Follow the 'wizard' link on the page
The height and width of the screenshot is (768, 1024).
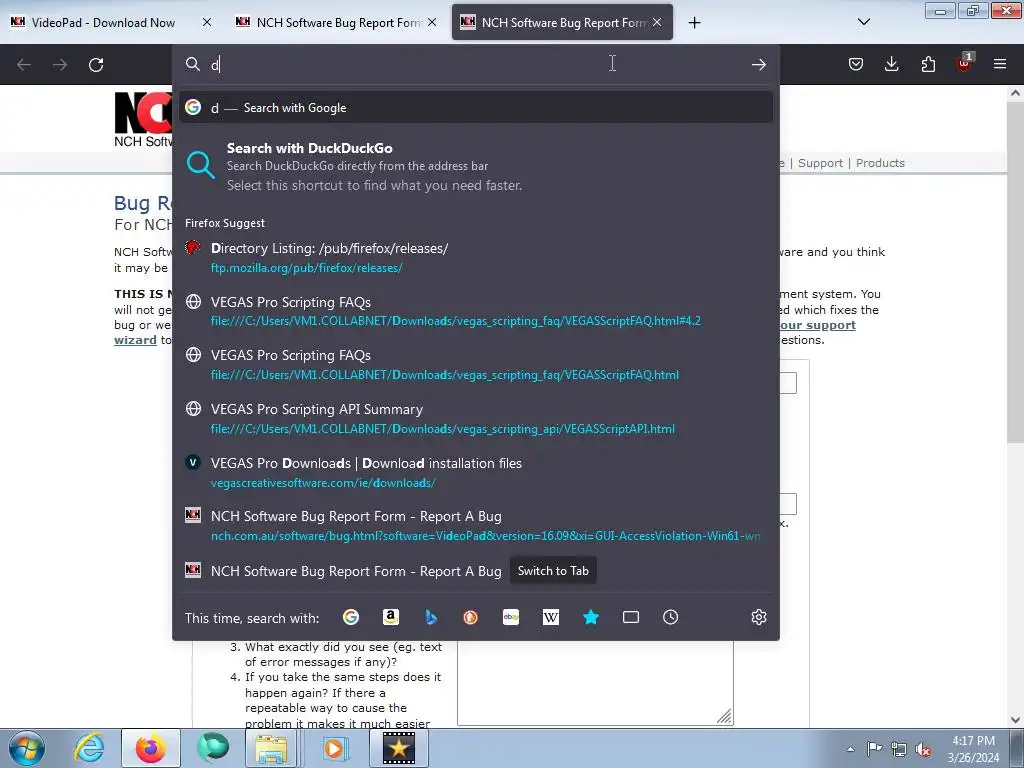[135, 340]
